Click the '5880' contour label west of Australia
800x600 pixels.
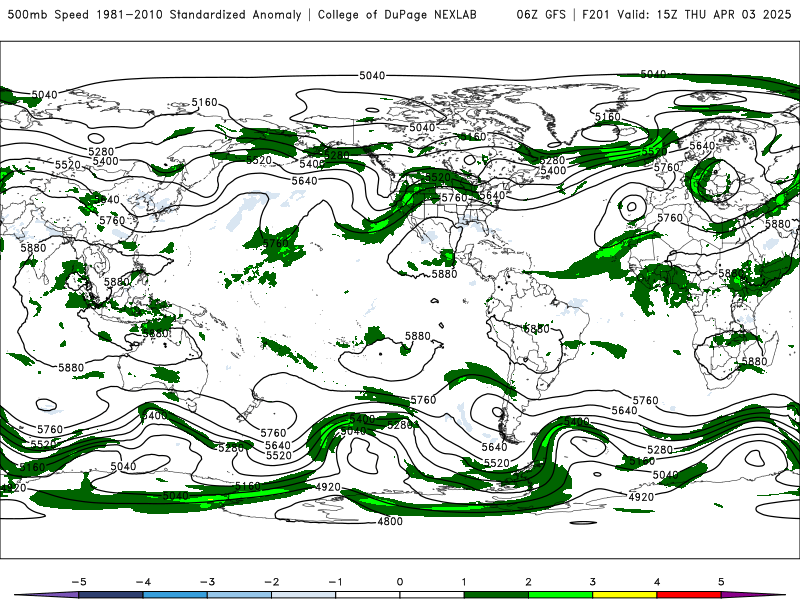pyautogui.click(x=71, y=367)
